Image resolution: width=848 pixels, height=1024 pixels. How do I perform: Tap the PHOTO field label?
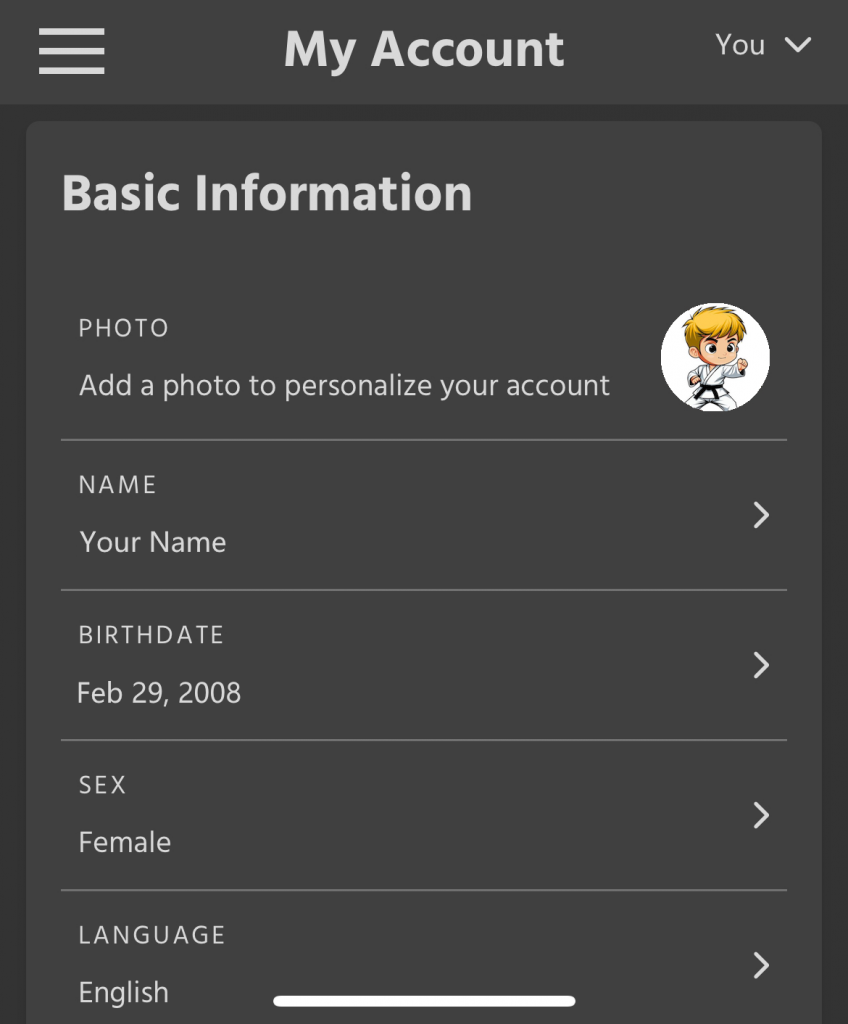click(124, 328)
